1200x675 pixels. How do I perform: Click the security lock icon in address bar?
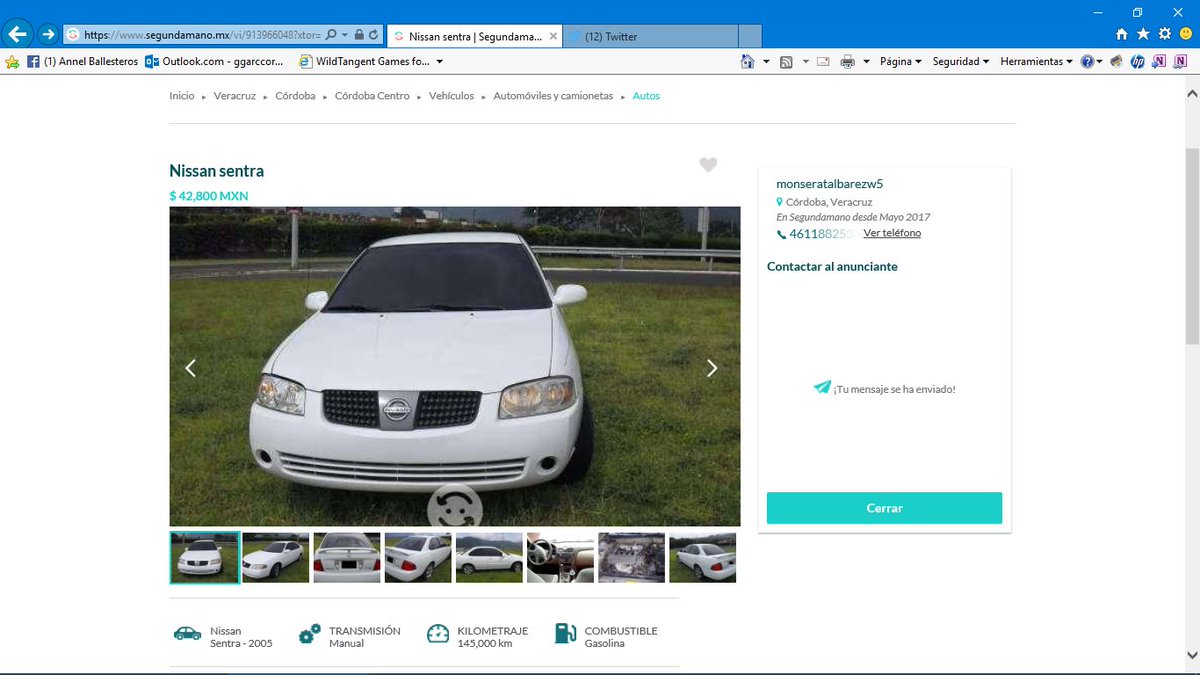(x=359, y=34)
